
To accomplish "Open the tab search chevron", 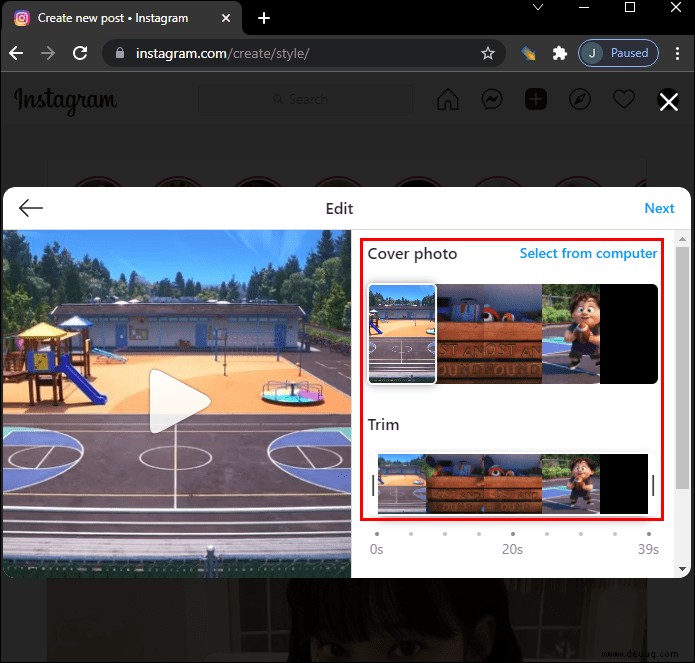I will coord(538,8).
